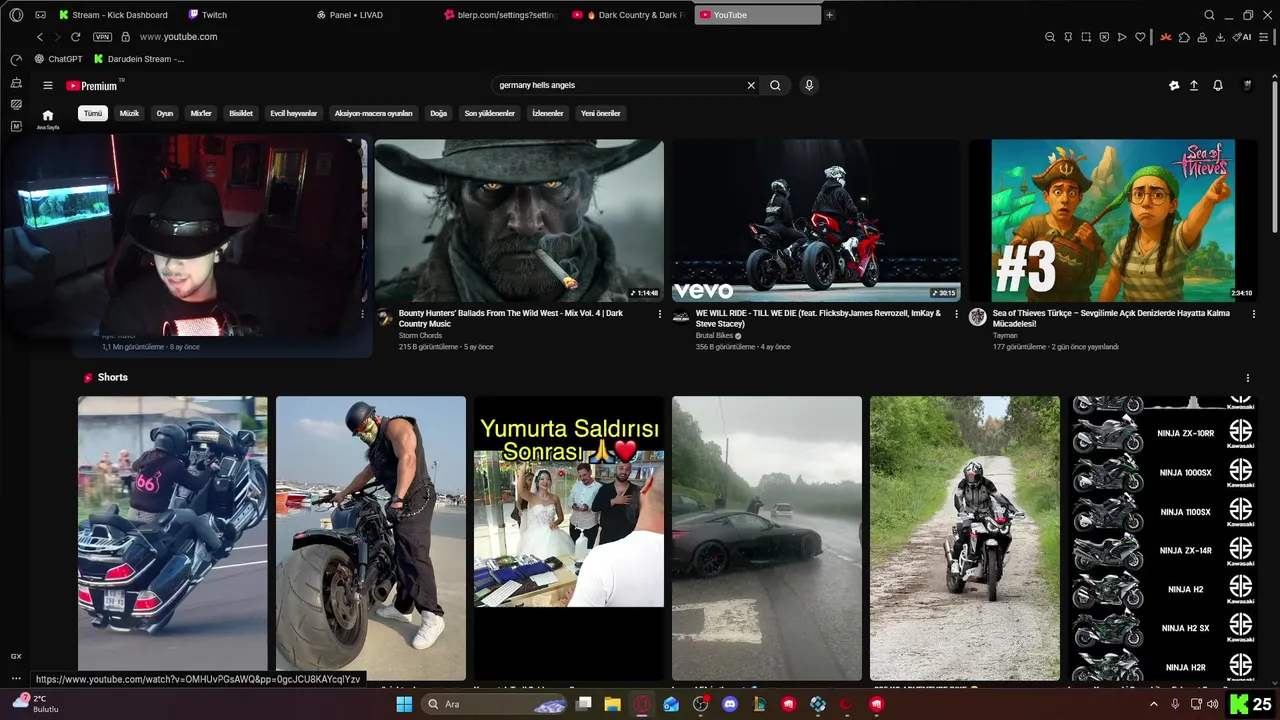Open YouTube notifications bell
Viewport: 1280px width, 720px height.
(x=1218, y=86)
